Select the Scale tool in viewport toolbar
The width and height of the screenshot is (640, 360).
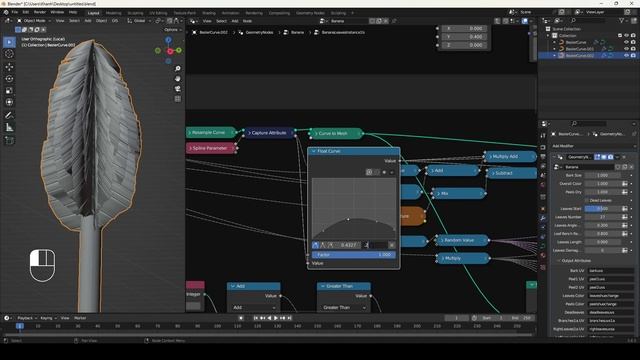[9, 91]
